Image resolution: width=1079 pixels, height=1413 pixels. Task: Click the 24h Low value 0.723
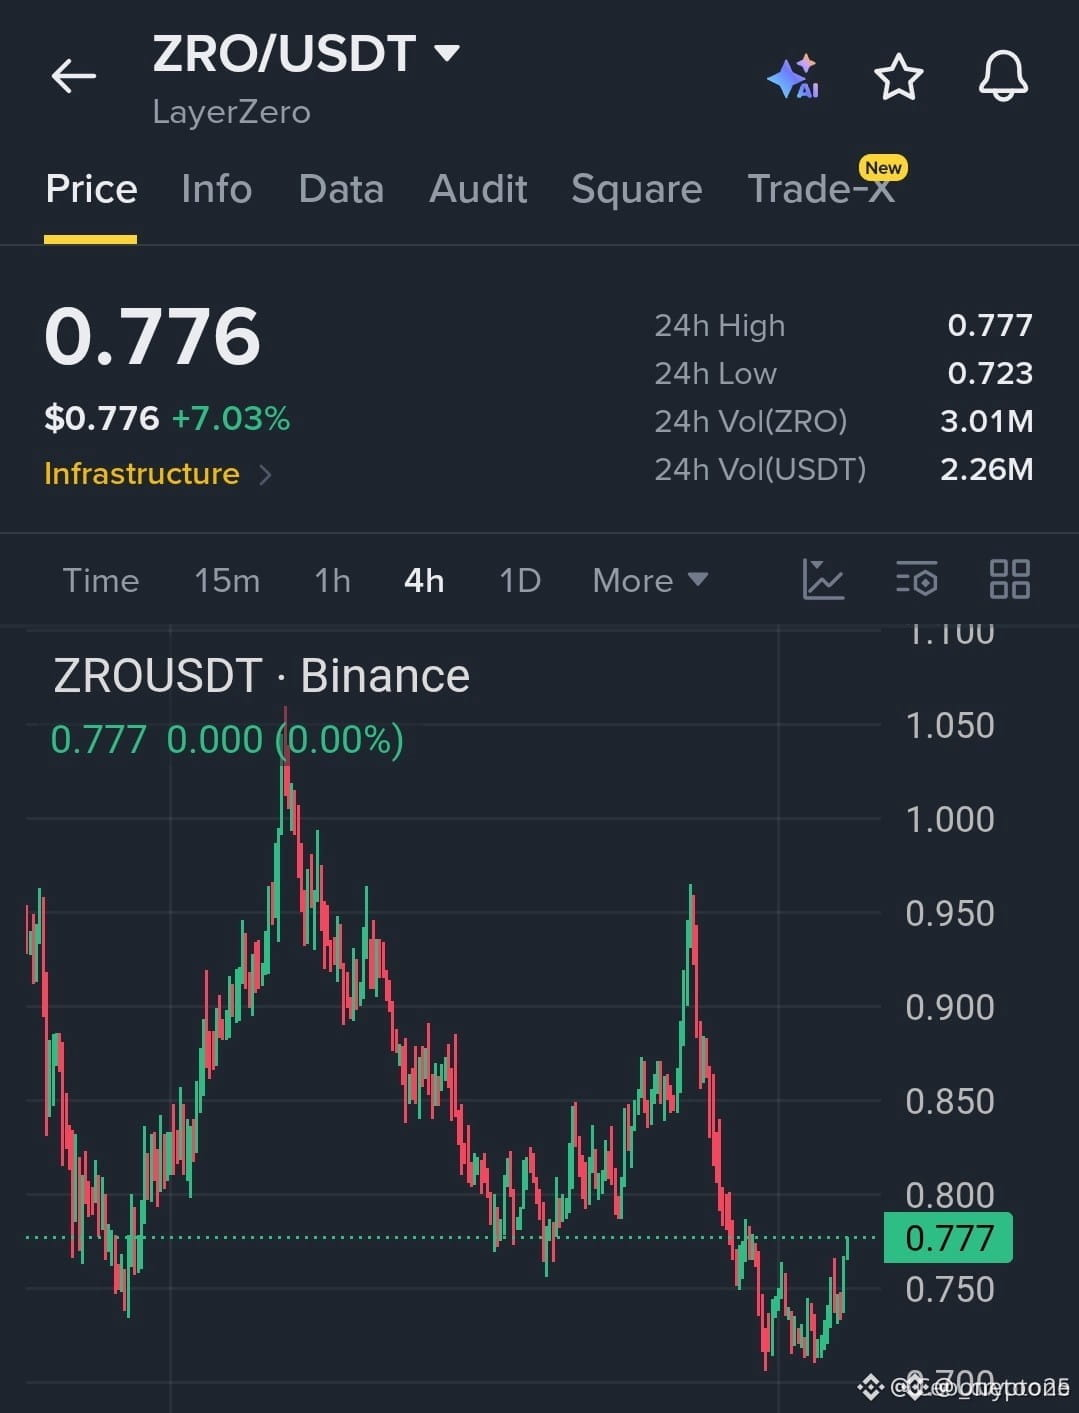pos(990,373)
